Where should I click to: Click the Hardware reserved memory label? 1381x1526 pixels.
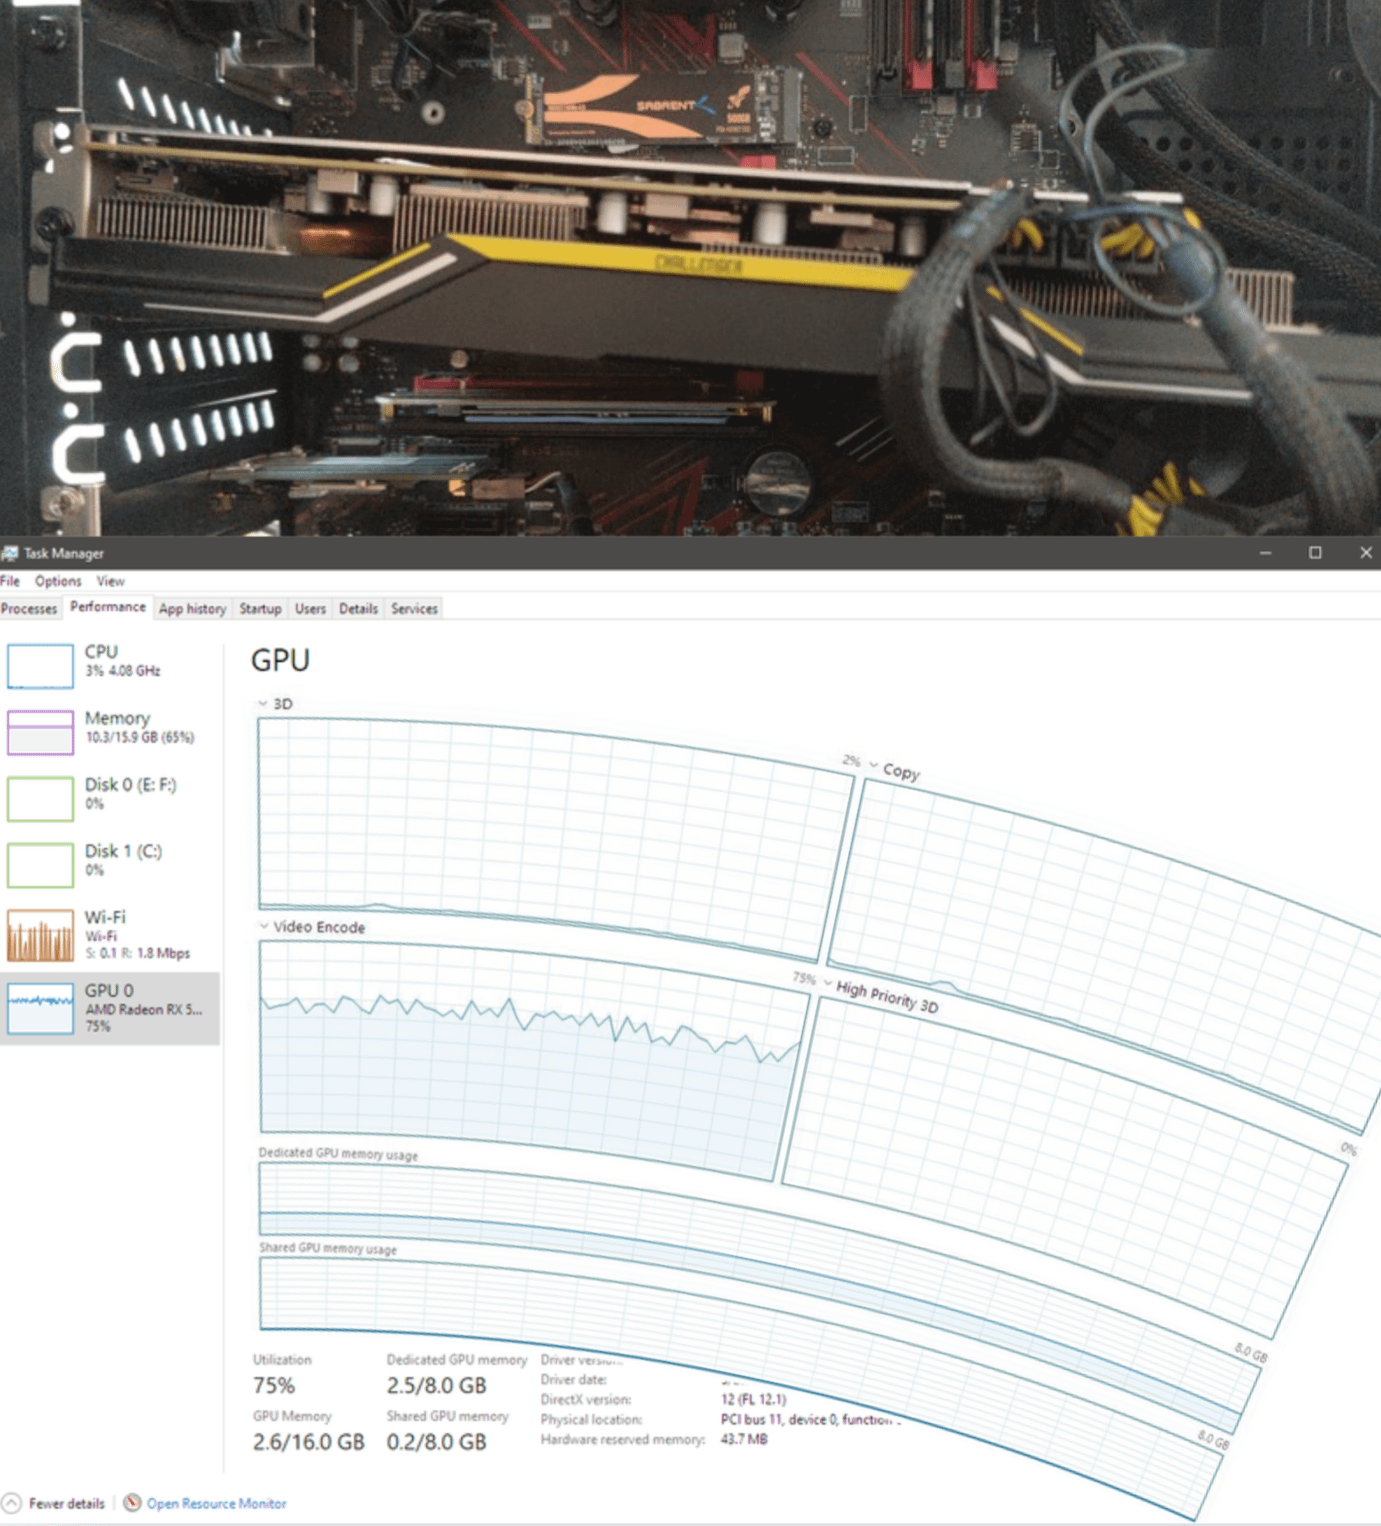[x=623, y=1439]
